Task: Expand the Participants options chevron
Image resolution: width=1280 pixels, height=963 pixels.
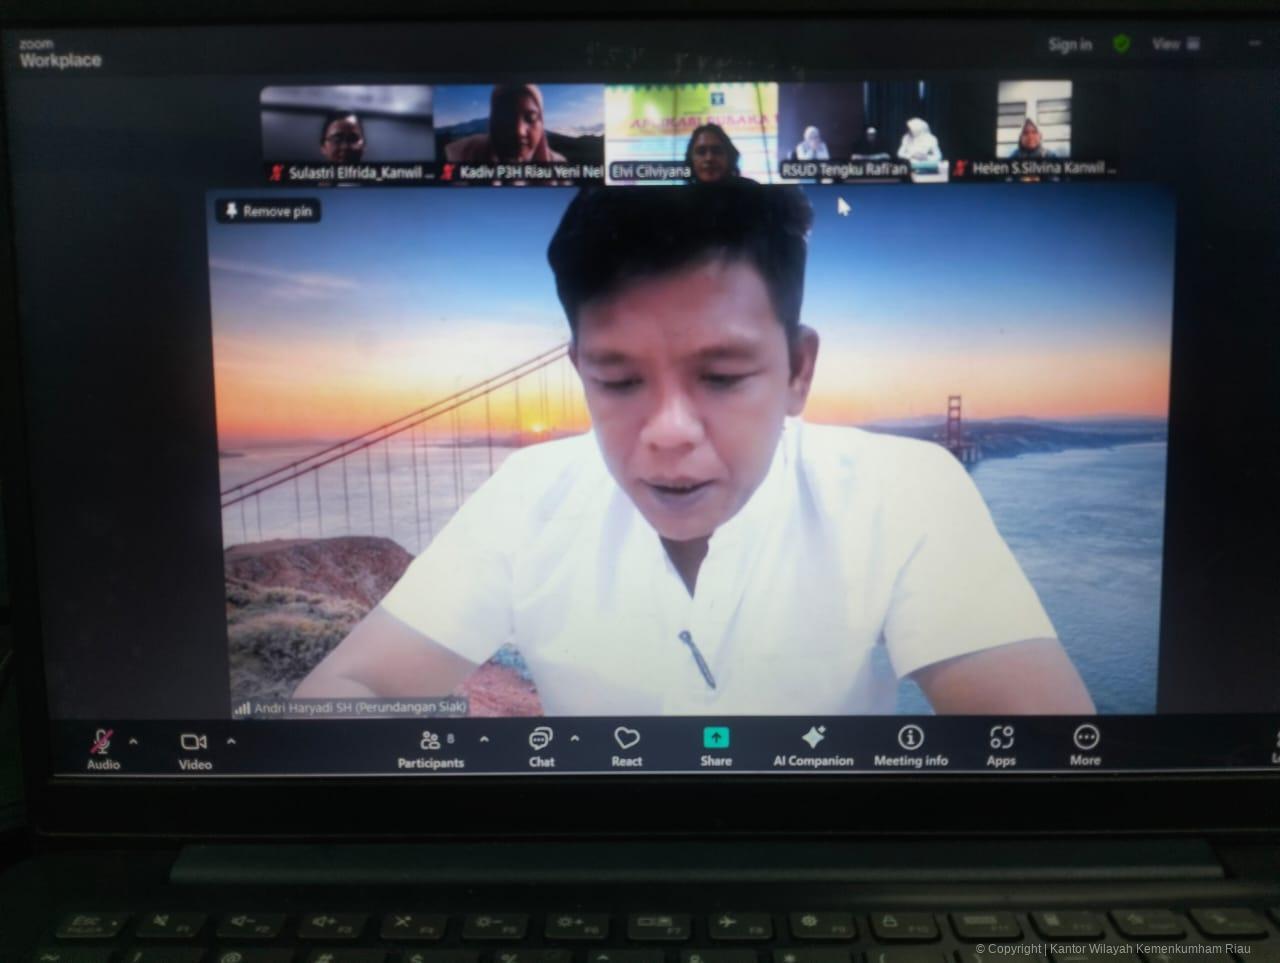Action: click(485, 740)
